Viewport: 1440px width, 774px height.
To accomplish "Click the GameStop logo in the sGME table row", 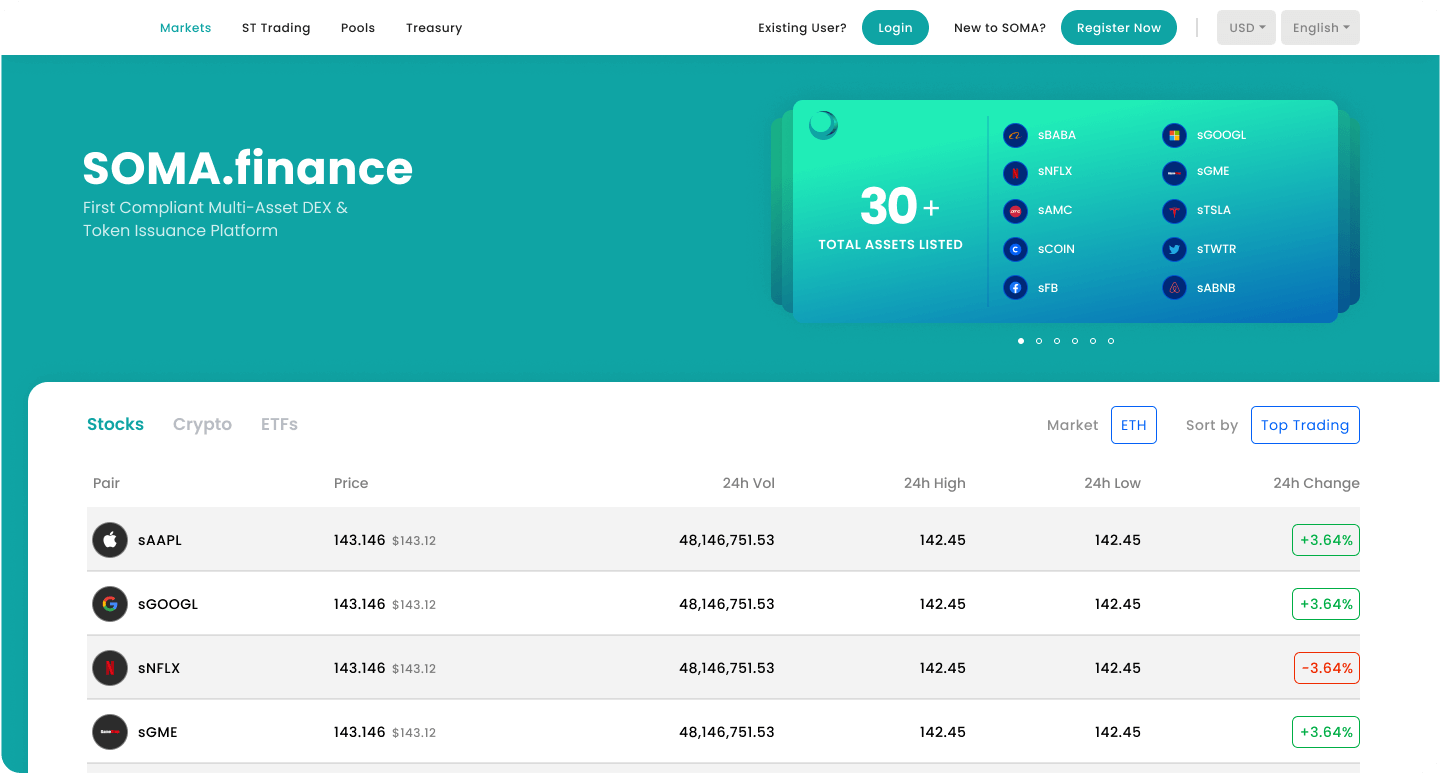I will pos(110,732).
